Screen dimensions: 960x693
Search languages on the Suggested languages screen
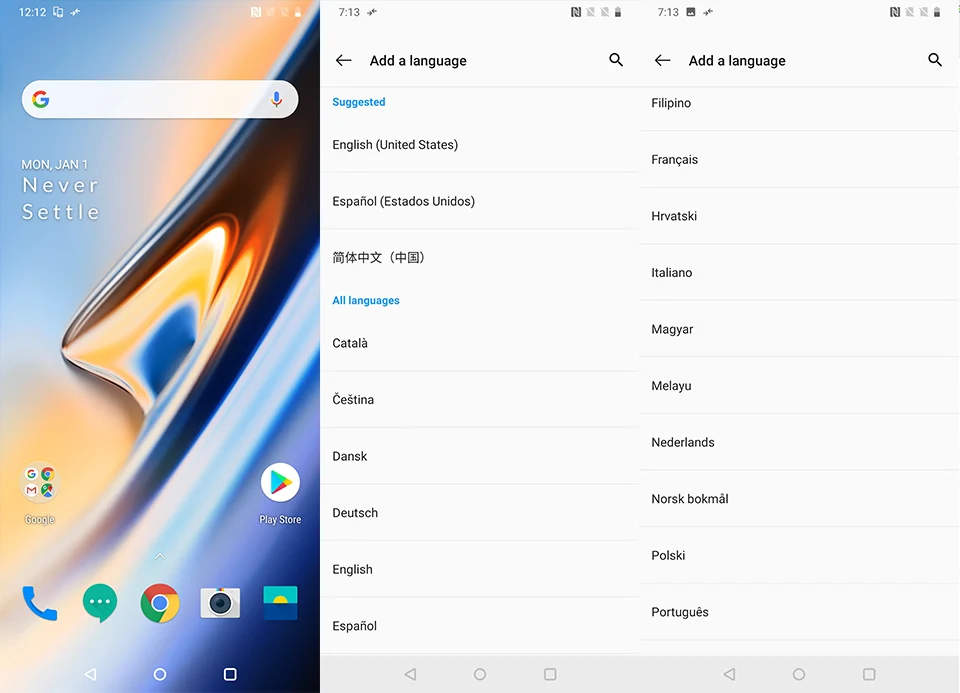[616, 59]
